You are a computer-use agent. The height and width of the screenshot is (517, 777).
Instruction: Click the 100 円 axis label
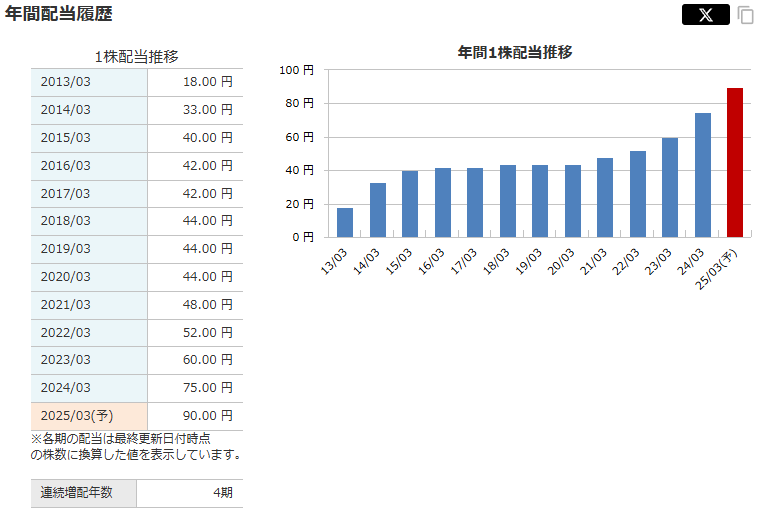tap(296, 70)
